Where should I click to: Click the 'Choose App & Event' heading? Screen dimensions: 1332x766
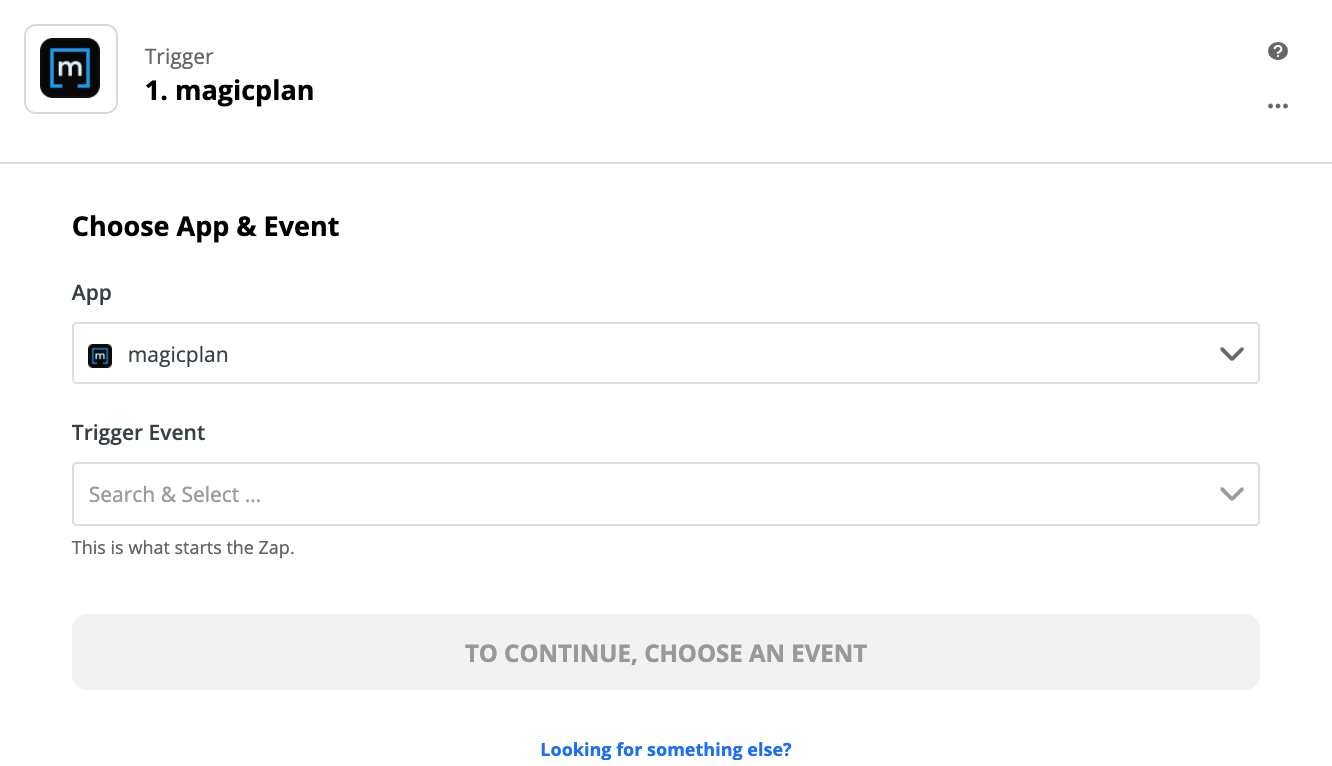(x=204, y=226)
